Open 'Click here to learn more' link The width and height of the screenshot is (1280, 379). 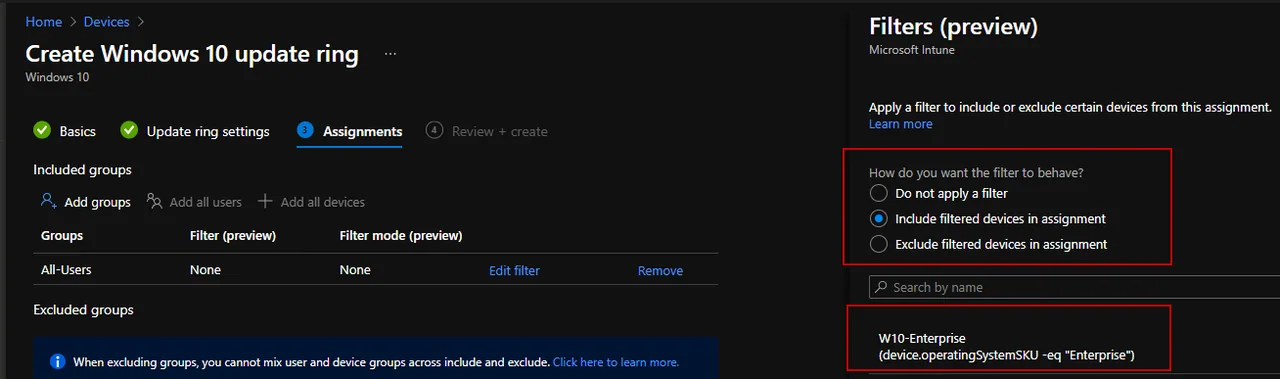coord(616,362)
